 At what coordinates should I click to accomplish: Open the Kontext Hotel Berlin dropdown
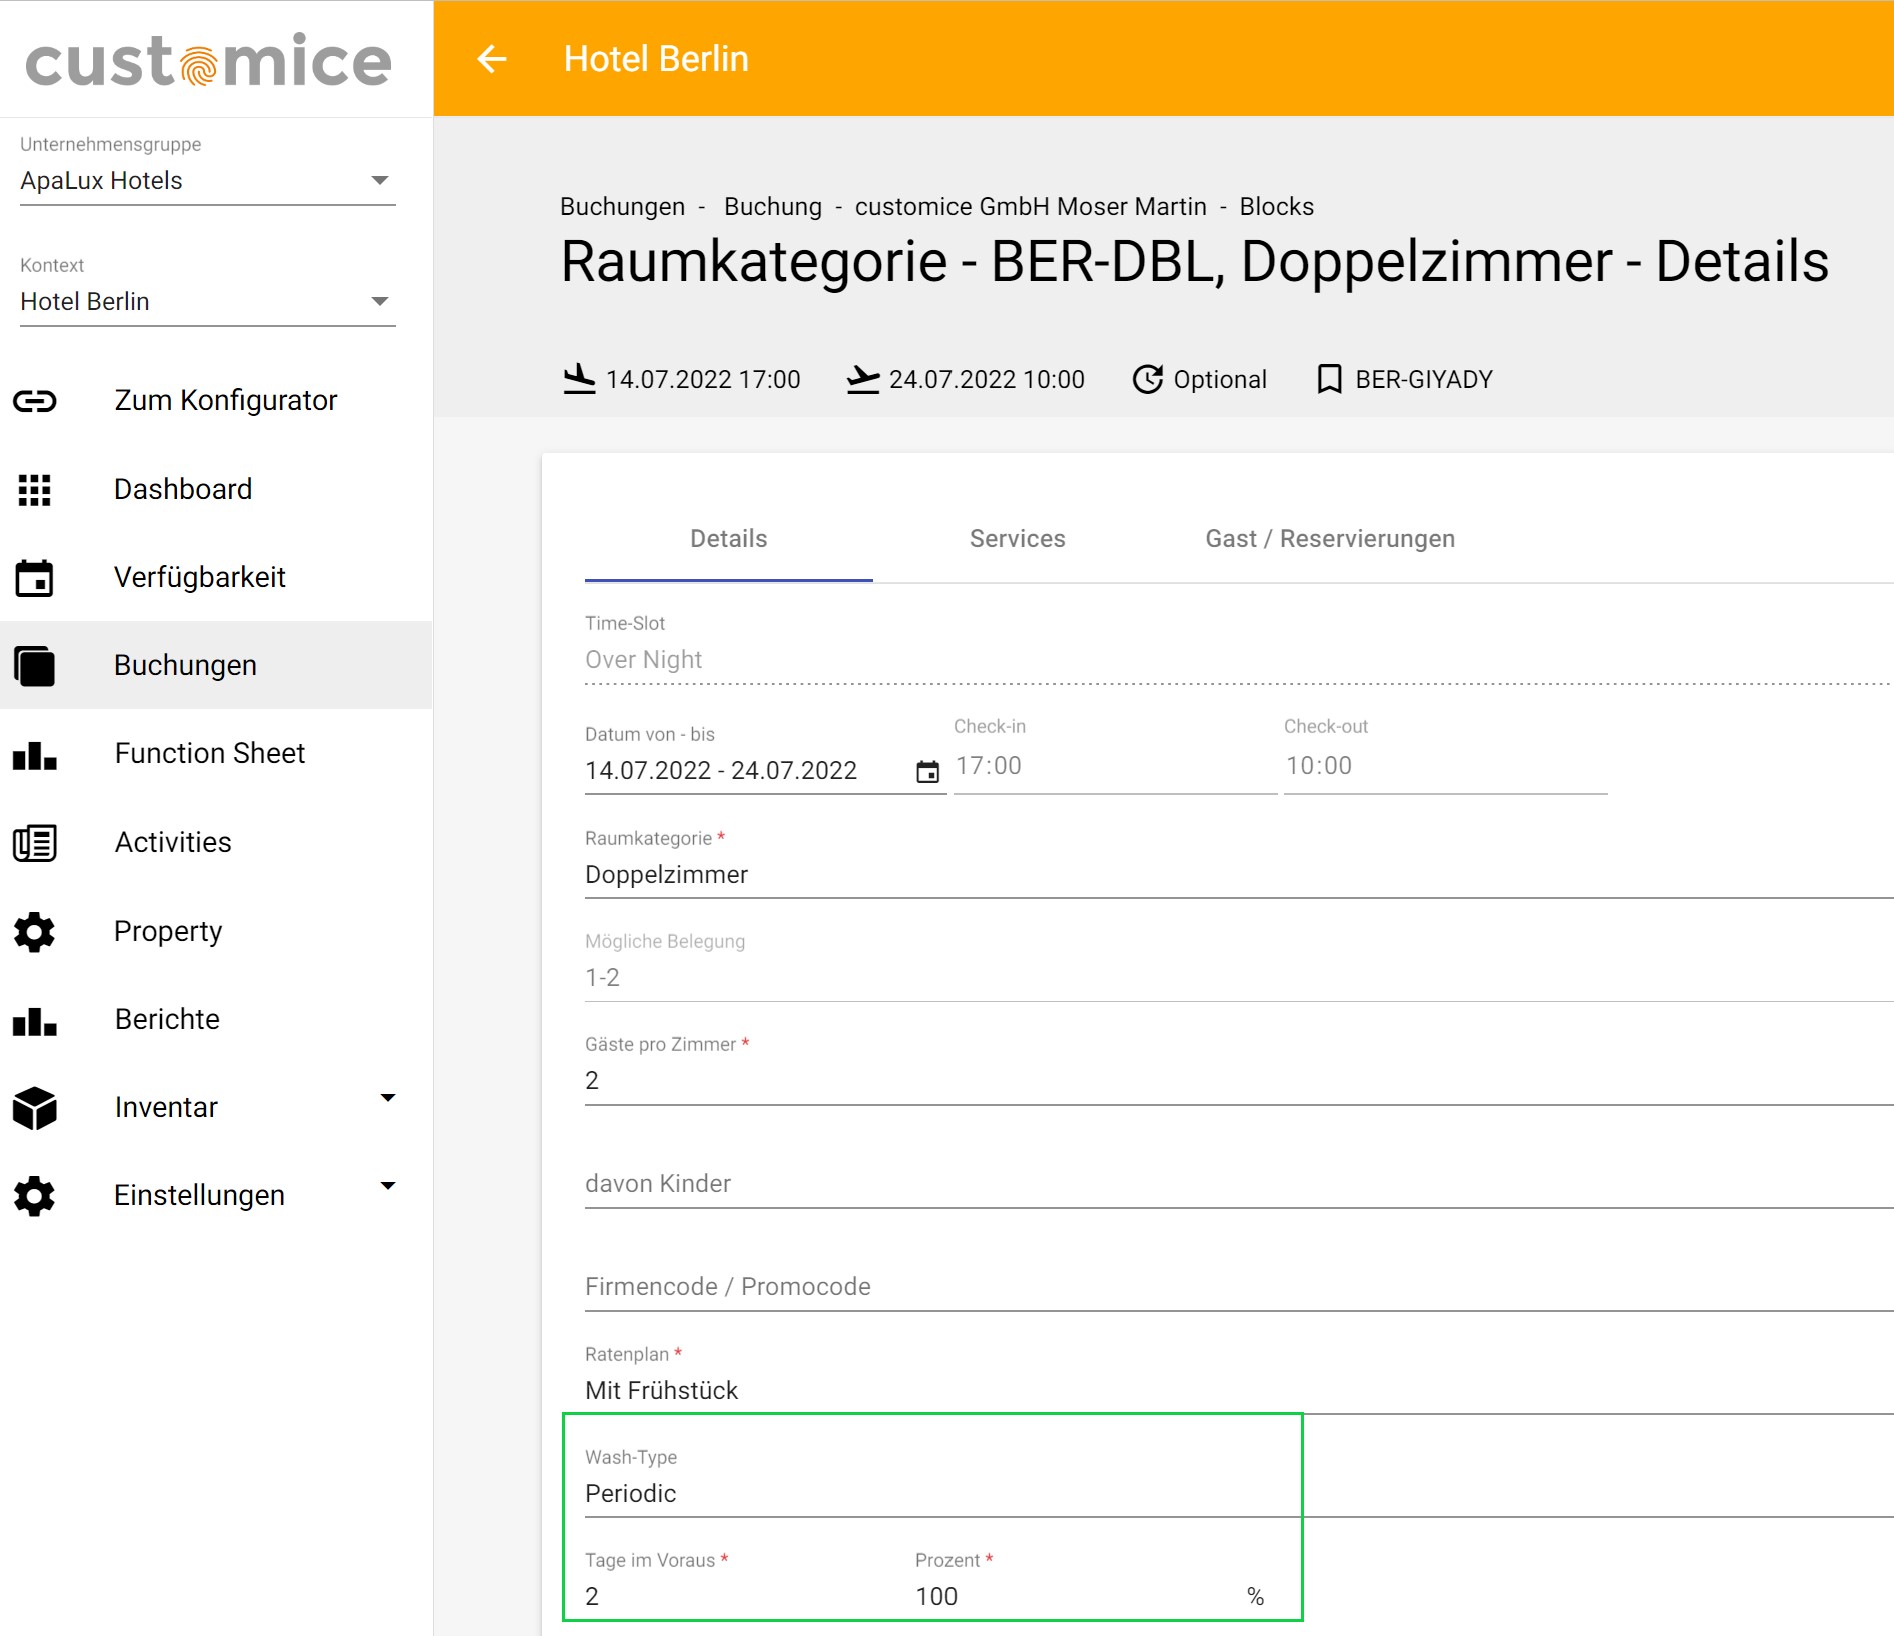[208, 302]
